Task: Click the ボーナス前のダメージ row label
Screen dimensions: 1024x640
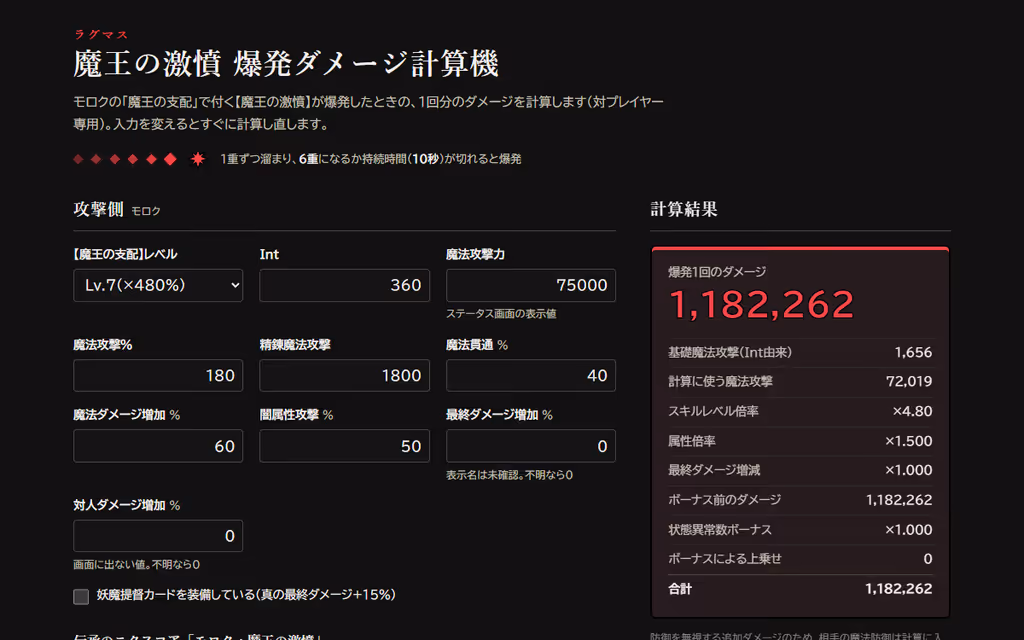Action: click(724, 500)
